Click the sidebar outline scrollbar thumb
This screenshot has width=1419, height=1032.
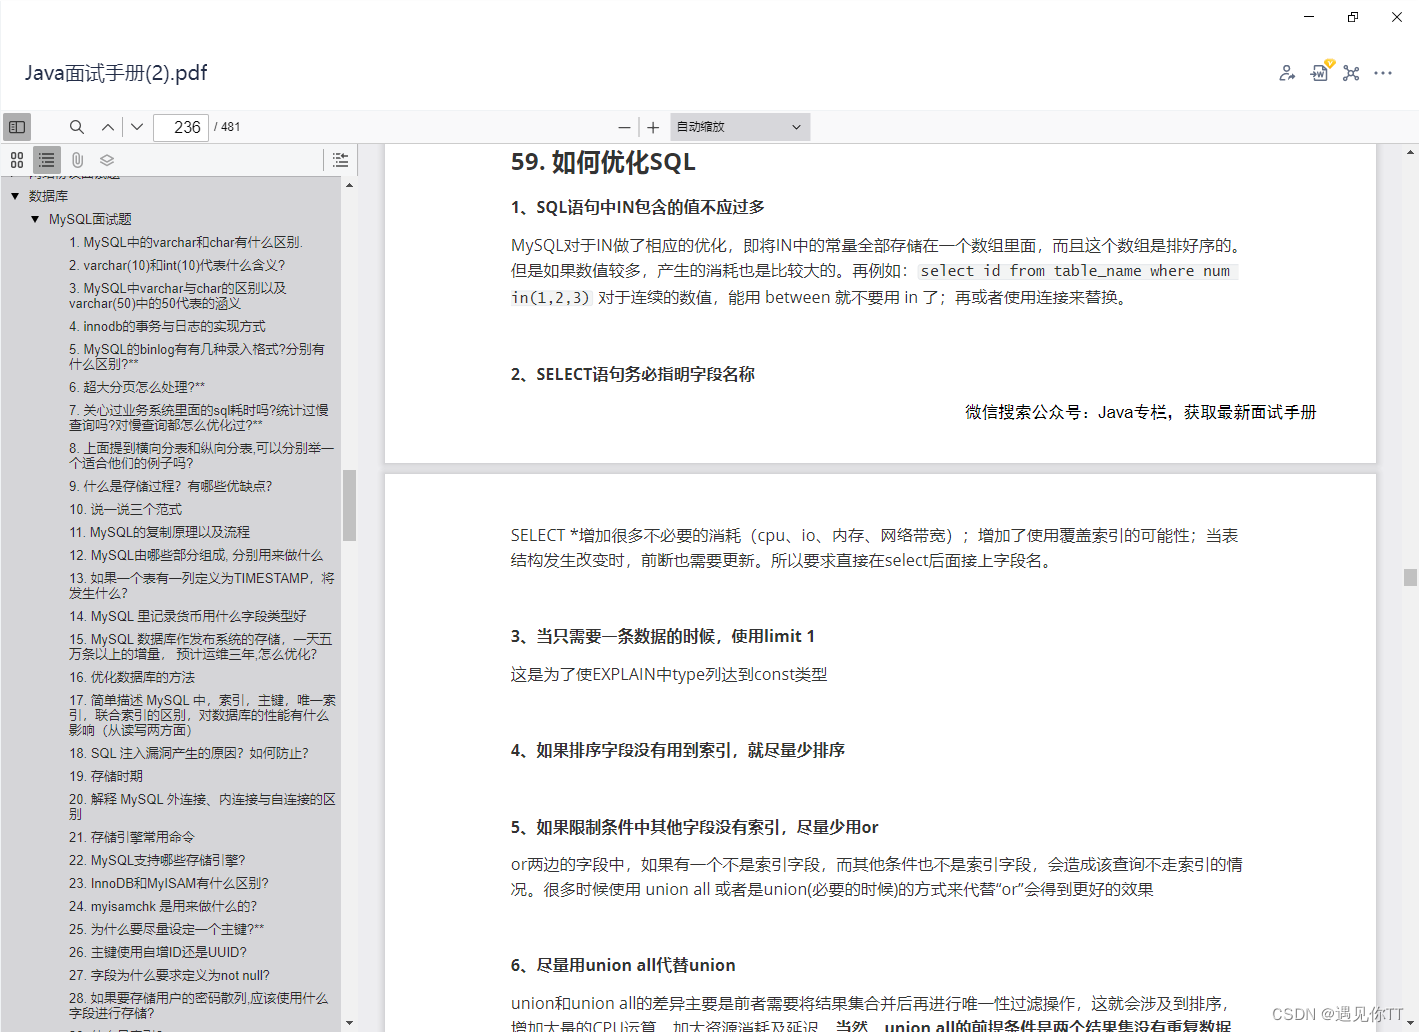coord(349,505)
